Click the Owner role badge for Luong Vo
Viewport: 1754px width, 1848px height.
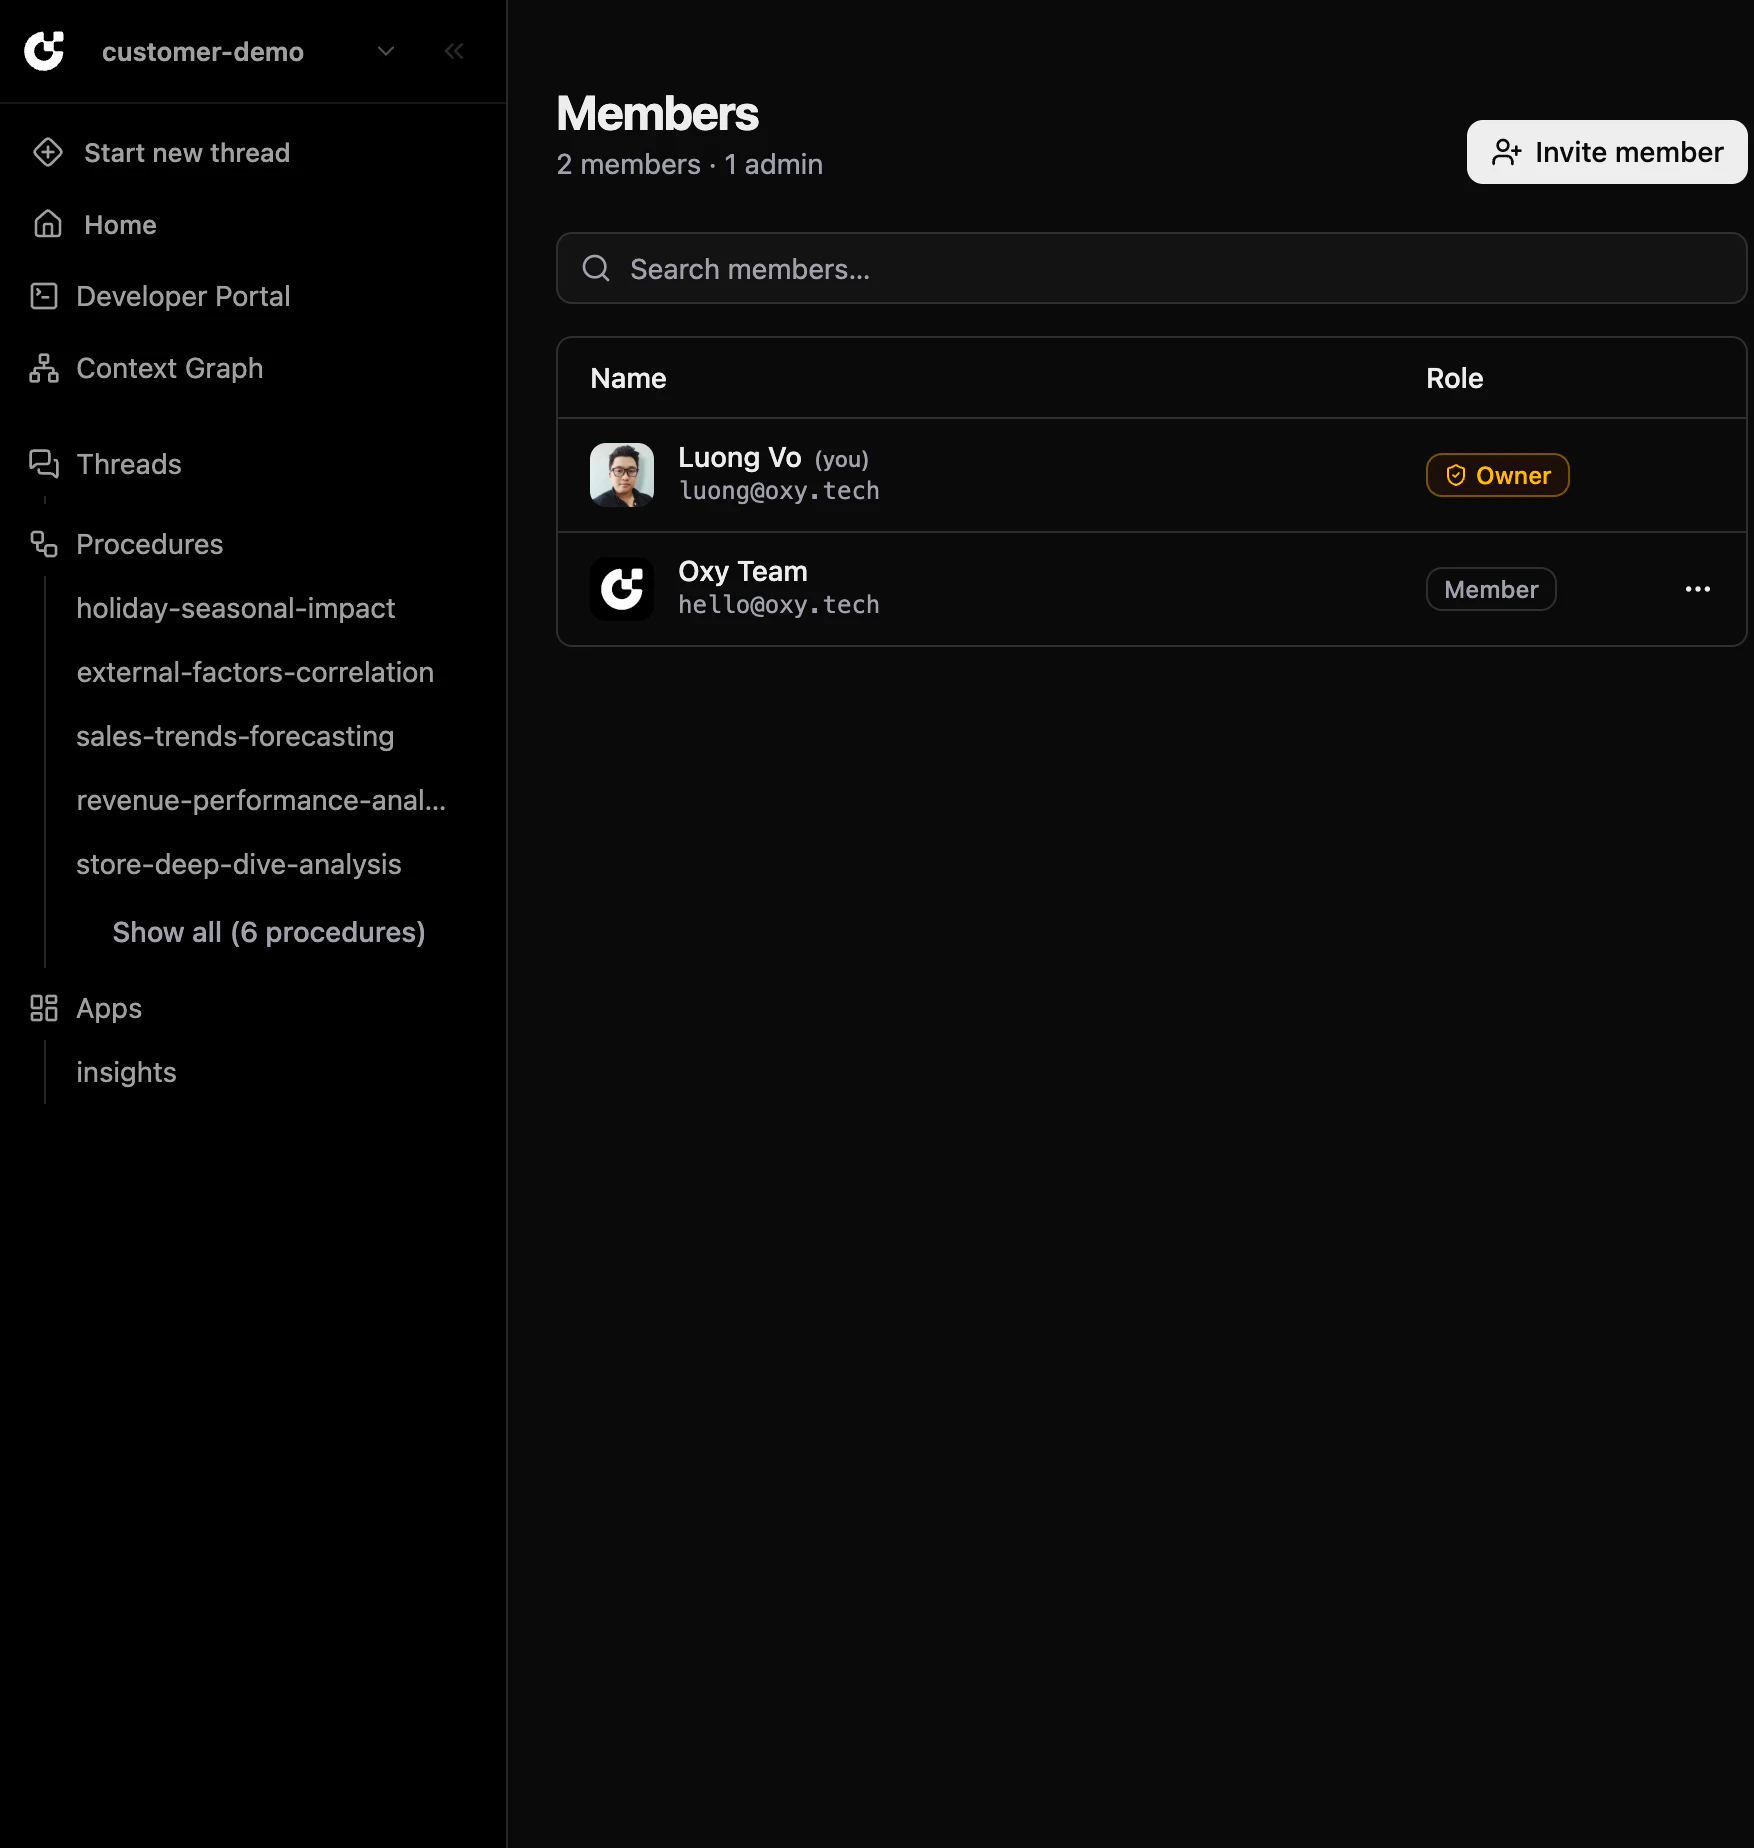(x=1497, y=475)
